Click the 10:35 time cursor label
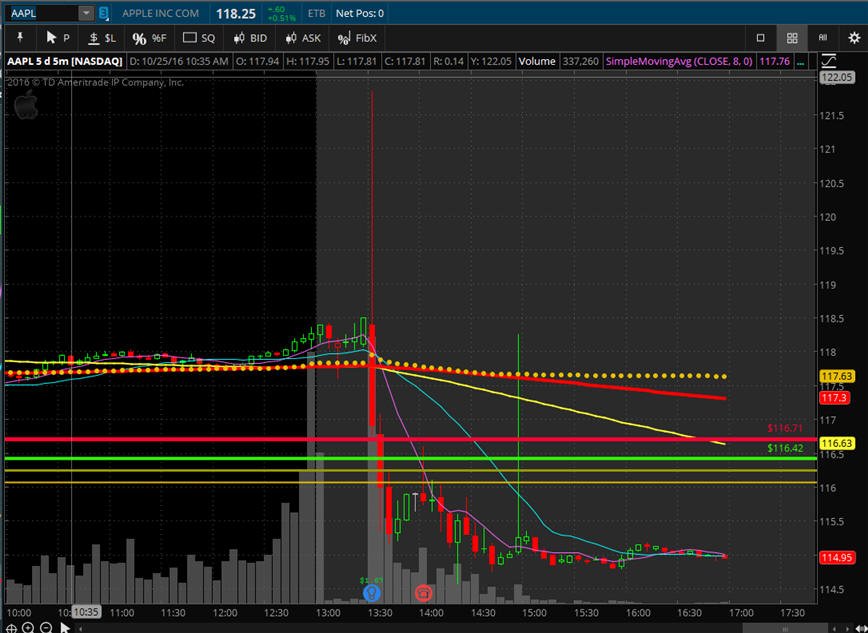The width and height of the screenshot is (868, 633). tap(86, 612)
